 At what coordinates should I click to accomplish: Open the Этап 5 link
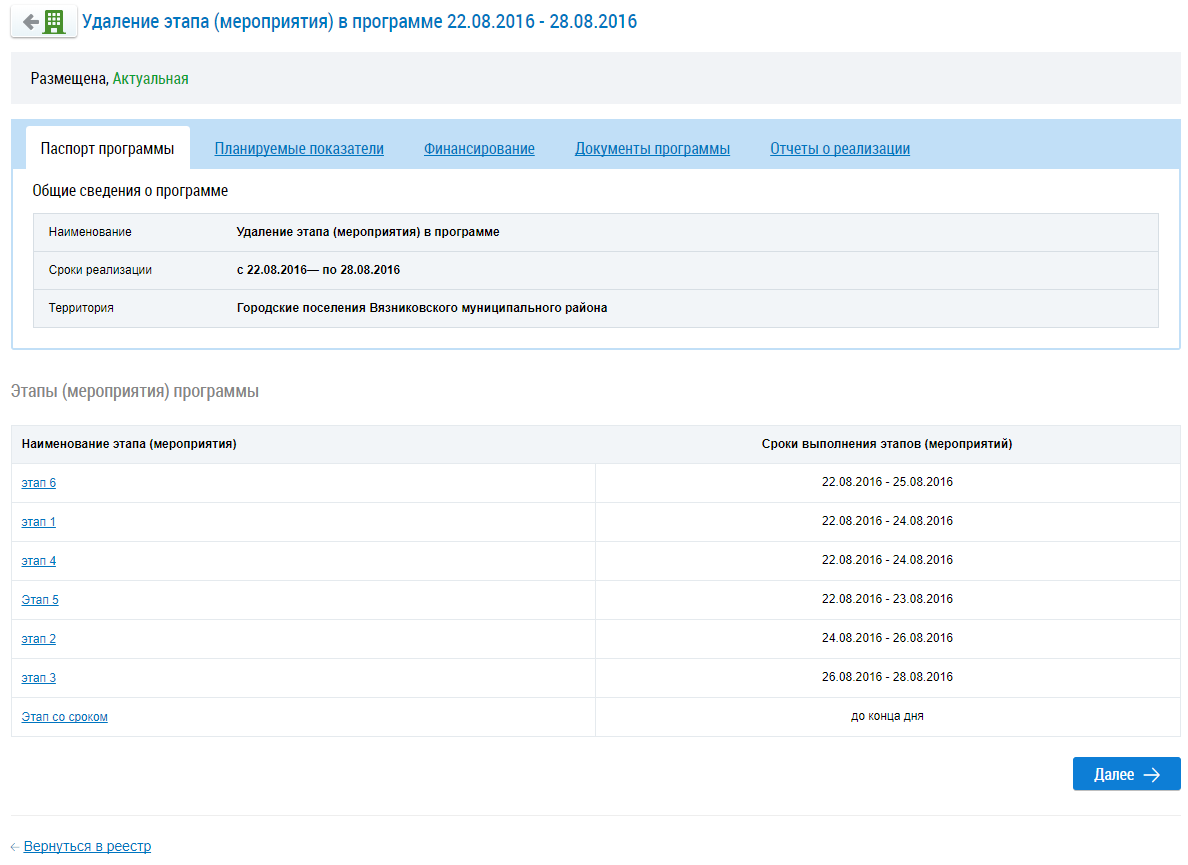40,600
